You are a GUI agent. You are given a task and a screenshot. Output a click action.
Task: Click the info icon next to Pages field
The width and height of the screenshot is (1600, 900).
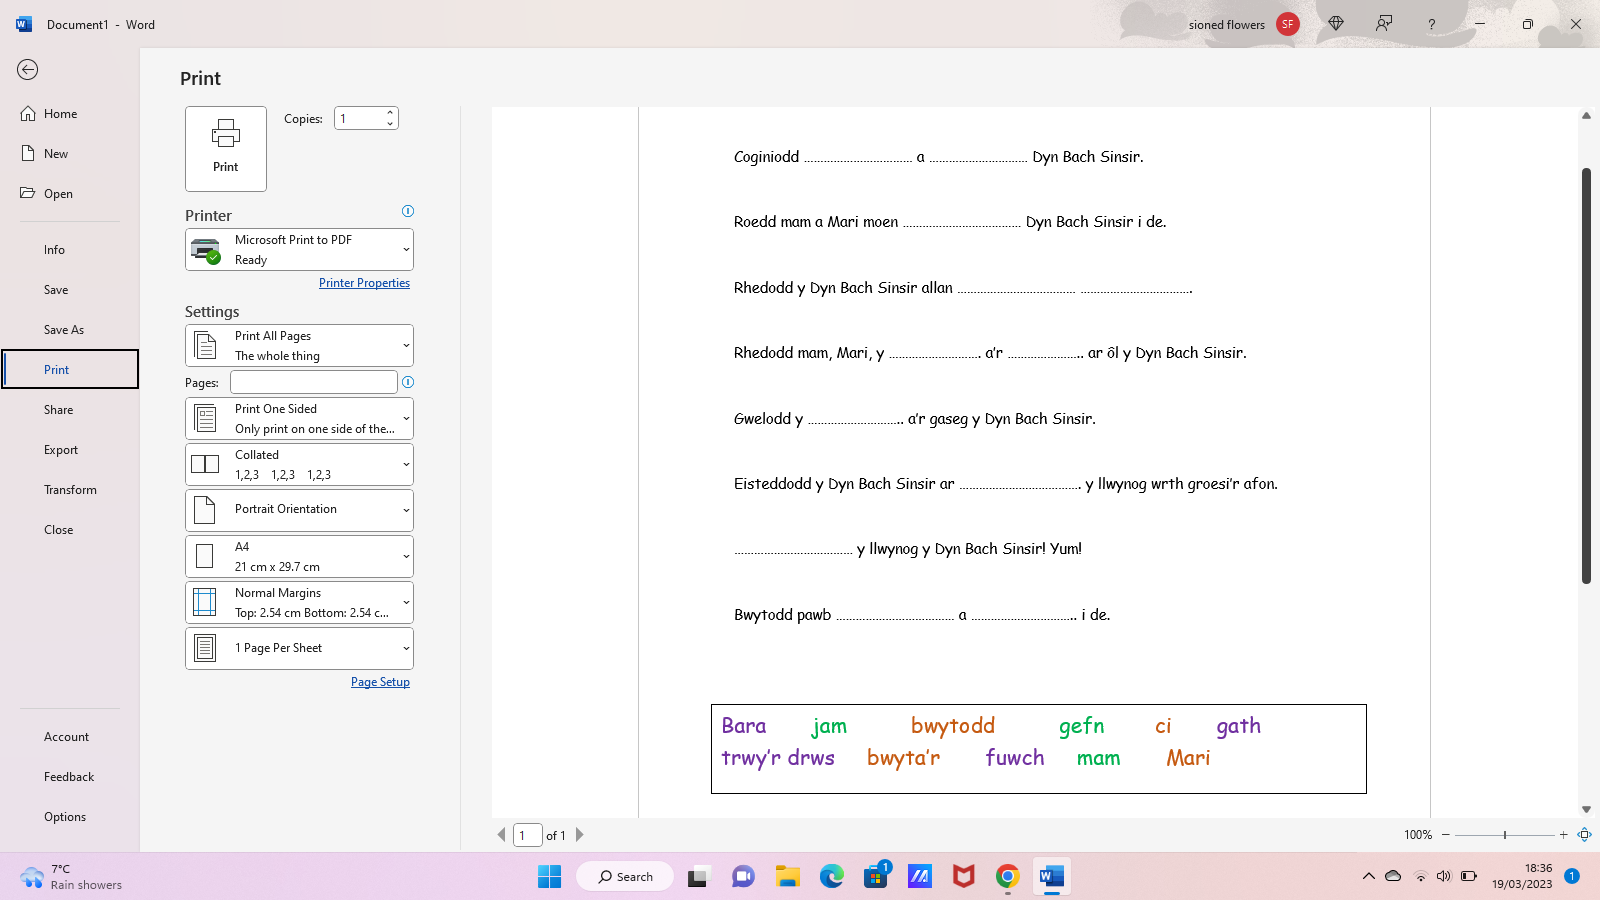(x=407, y=382)
